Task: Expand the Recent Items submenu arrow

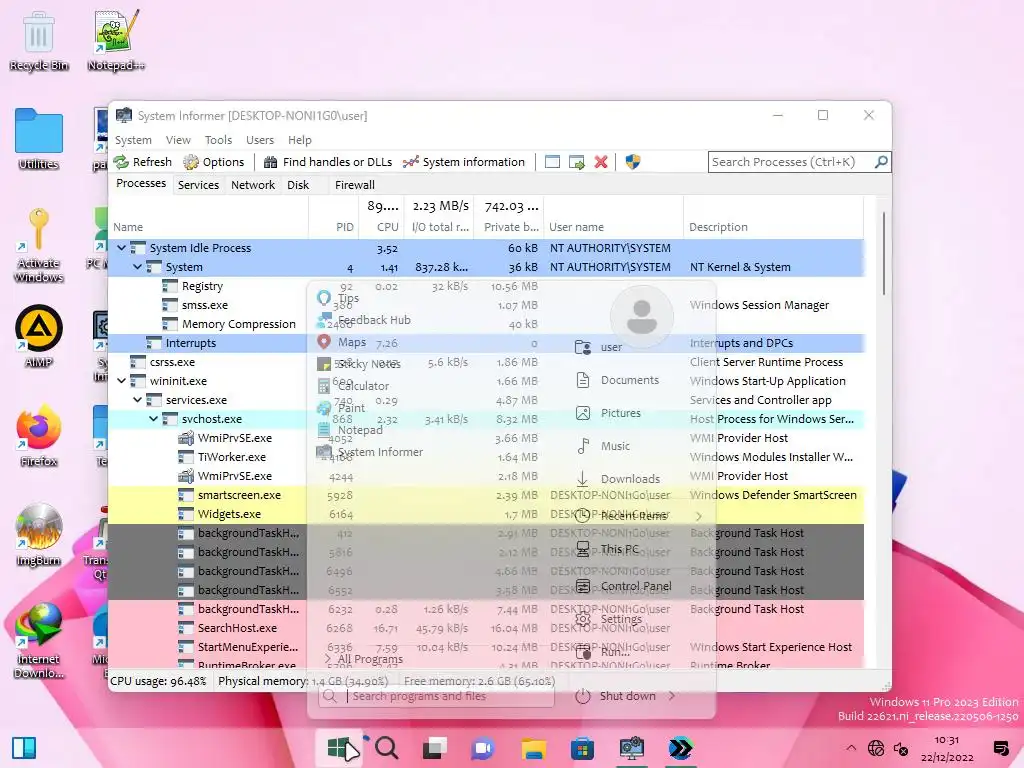Action: (x=699, y=516)
